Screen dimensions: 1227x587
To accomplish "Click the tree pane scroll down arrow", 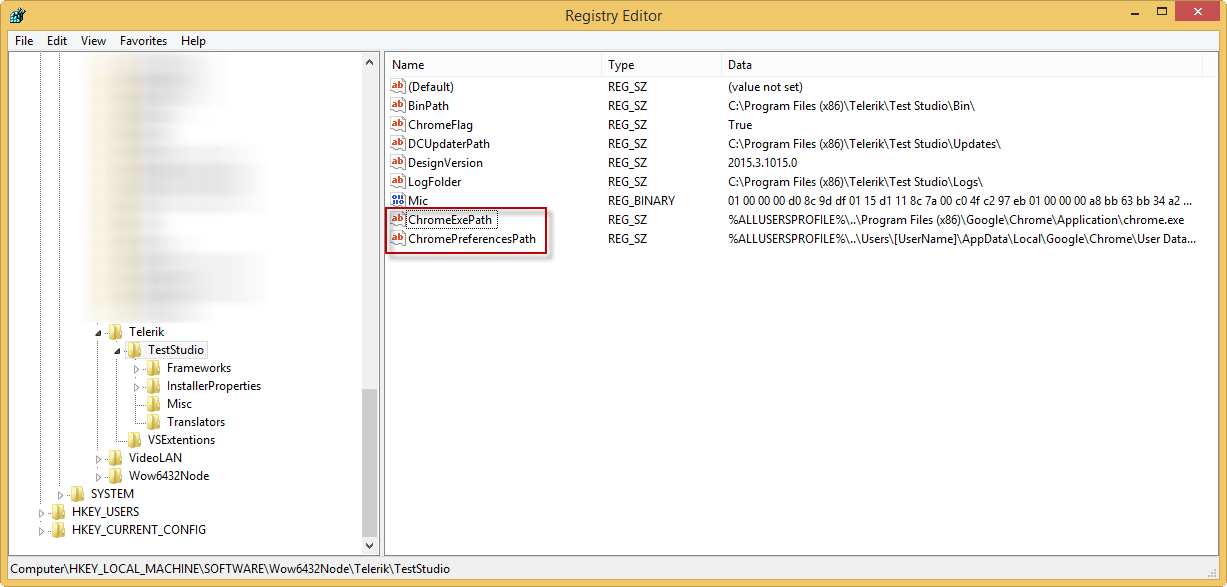I will [370, 546].
